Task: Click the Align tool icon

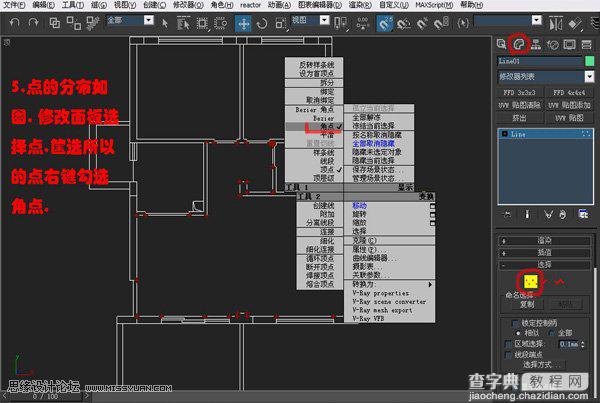Action: [x=575, y=24]
